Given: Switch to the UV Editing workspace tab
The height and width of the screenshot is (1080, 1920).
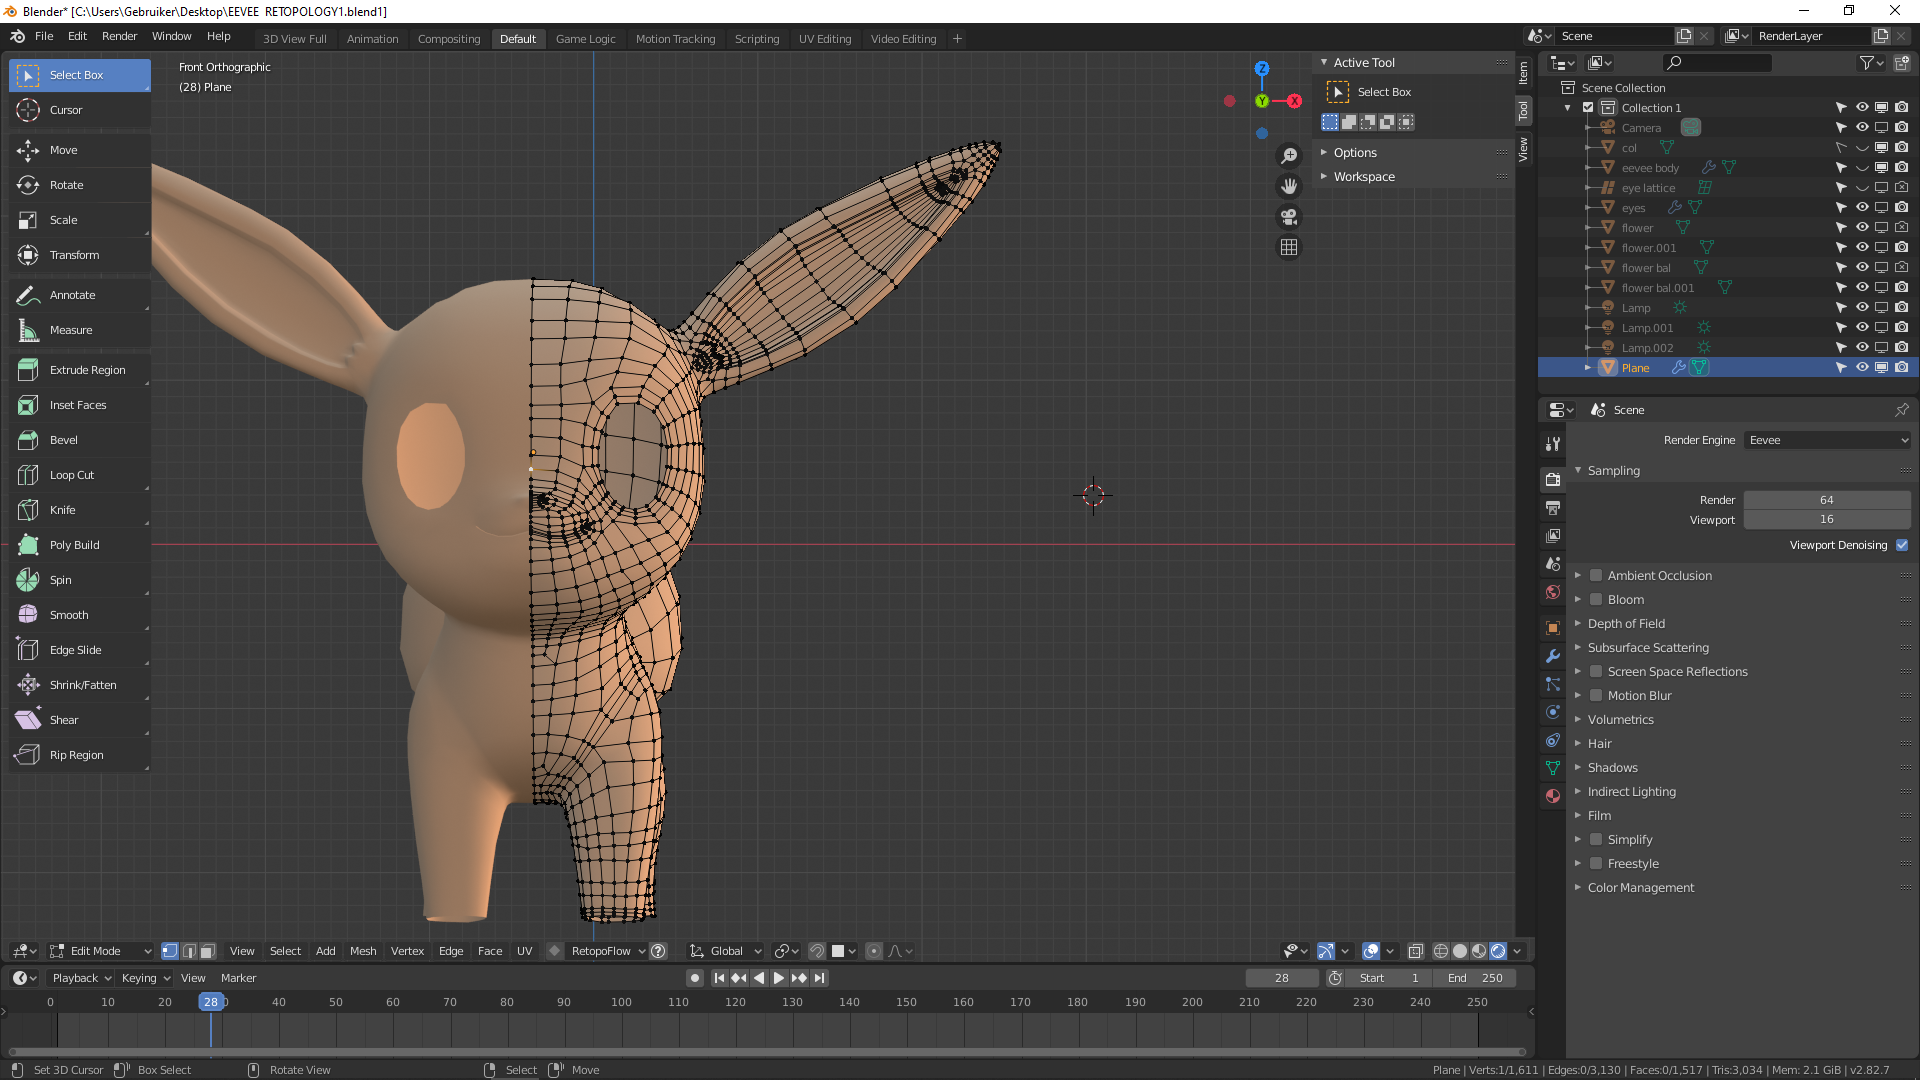Looking at the screenshot, I should click(x=824, y=39).
